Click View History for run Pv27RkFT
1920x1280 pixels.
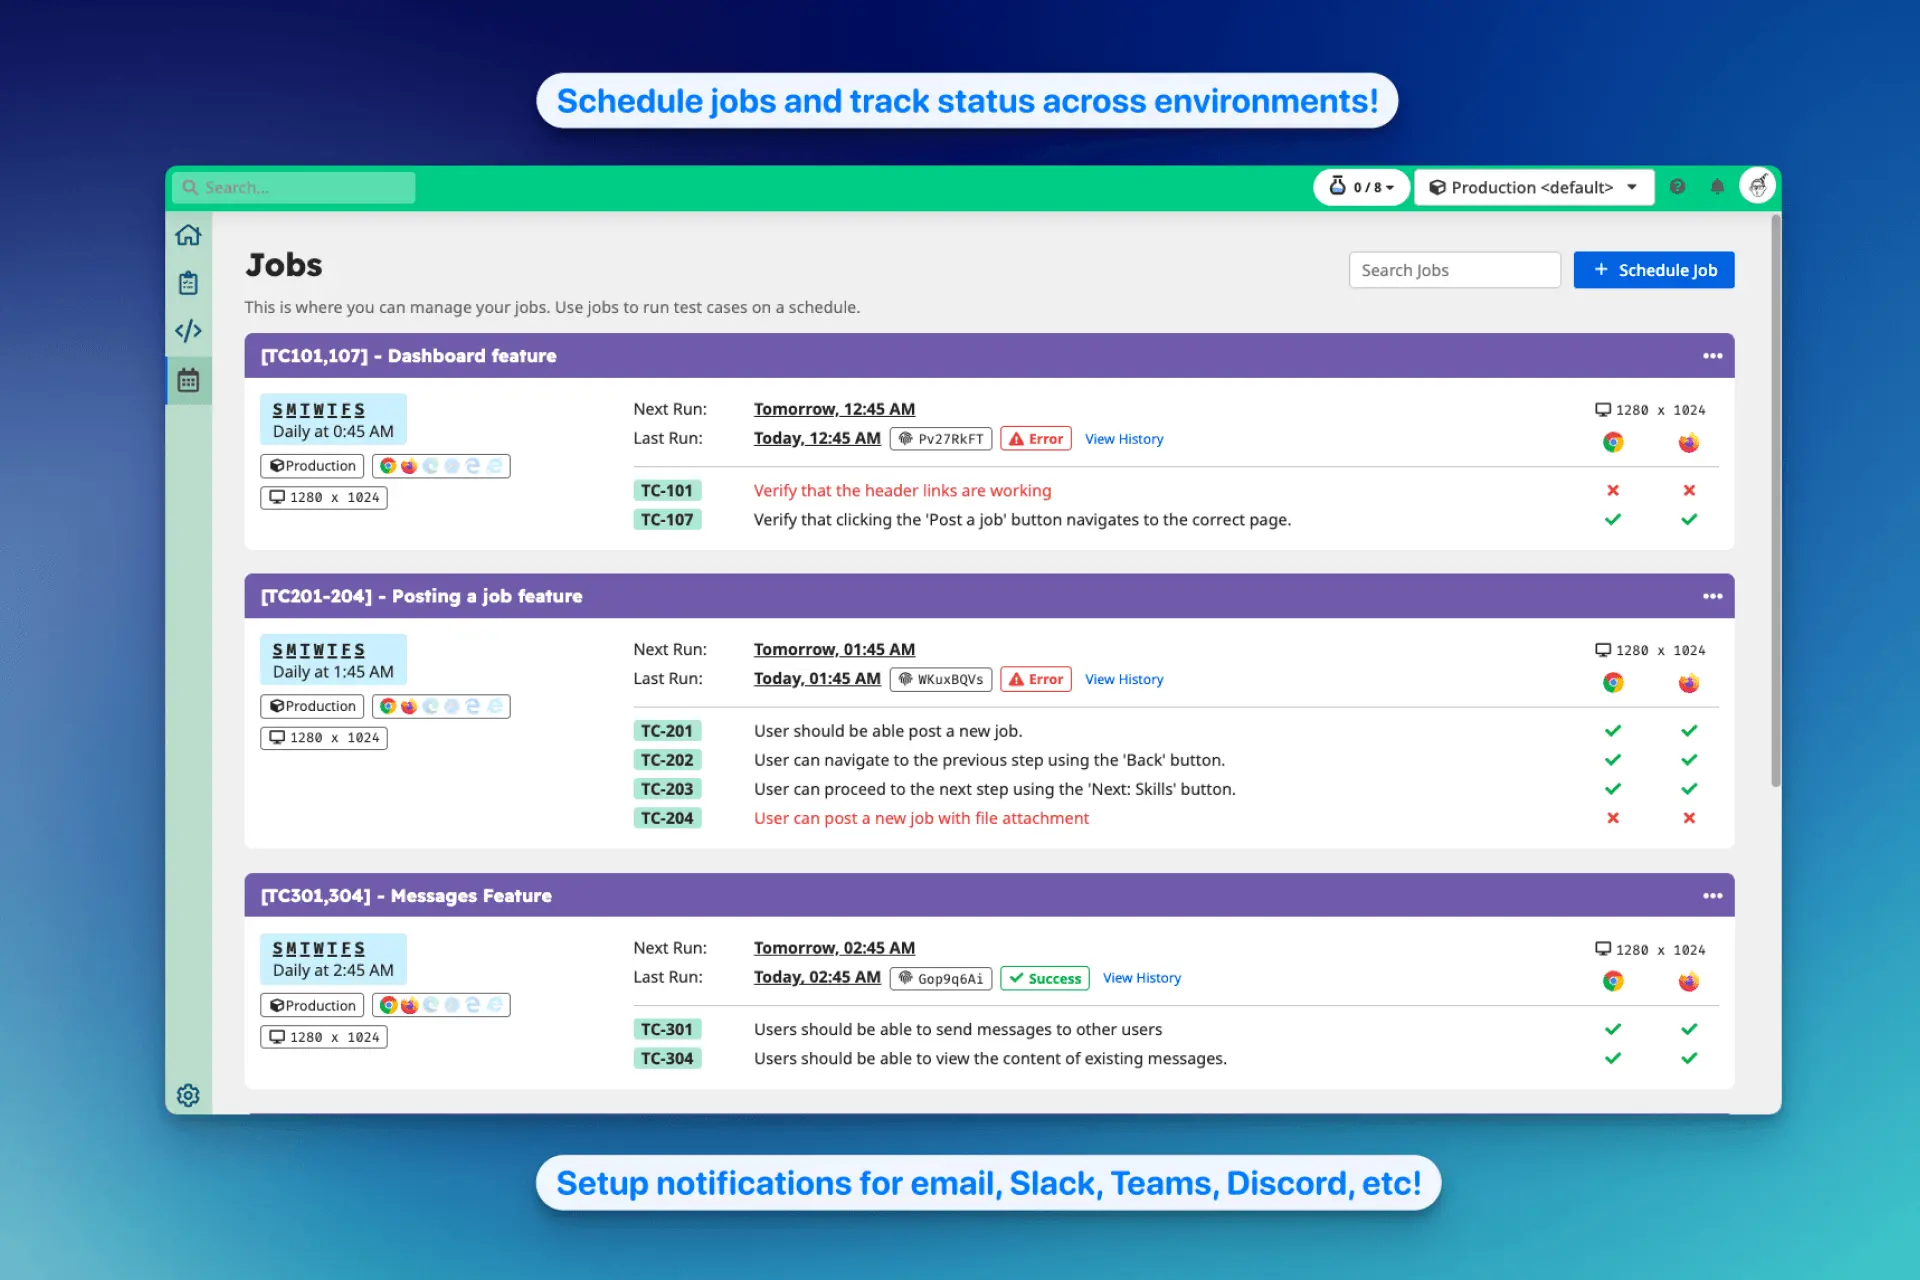point(1124,439)
